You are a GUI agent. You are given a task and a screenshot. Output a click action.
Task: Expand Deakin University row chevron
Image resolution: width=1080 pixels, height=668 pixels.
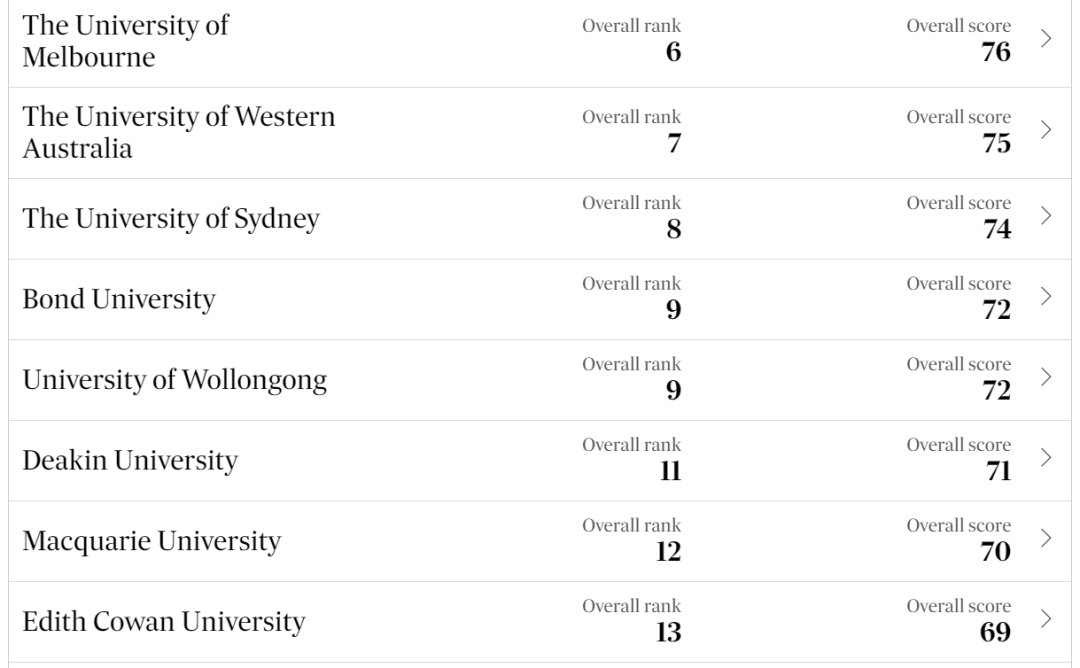(1046, 457)
